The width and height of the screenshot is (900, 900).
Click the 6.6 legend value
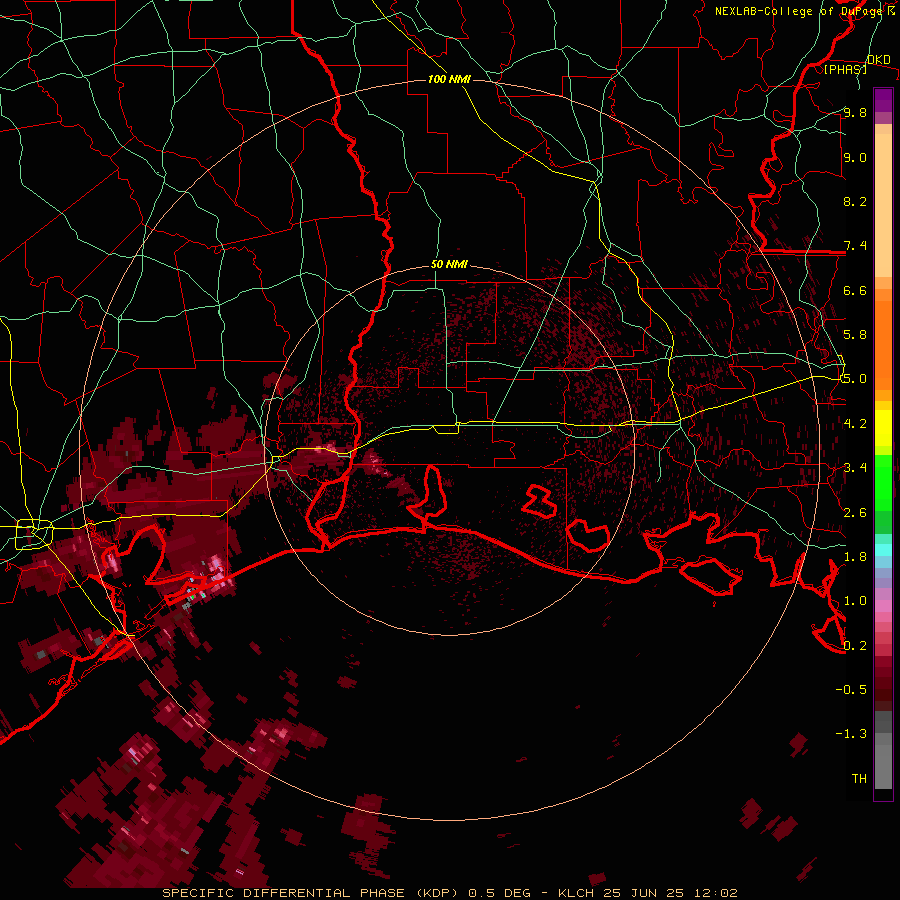pos(855,291)
